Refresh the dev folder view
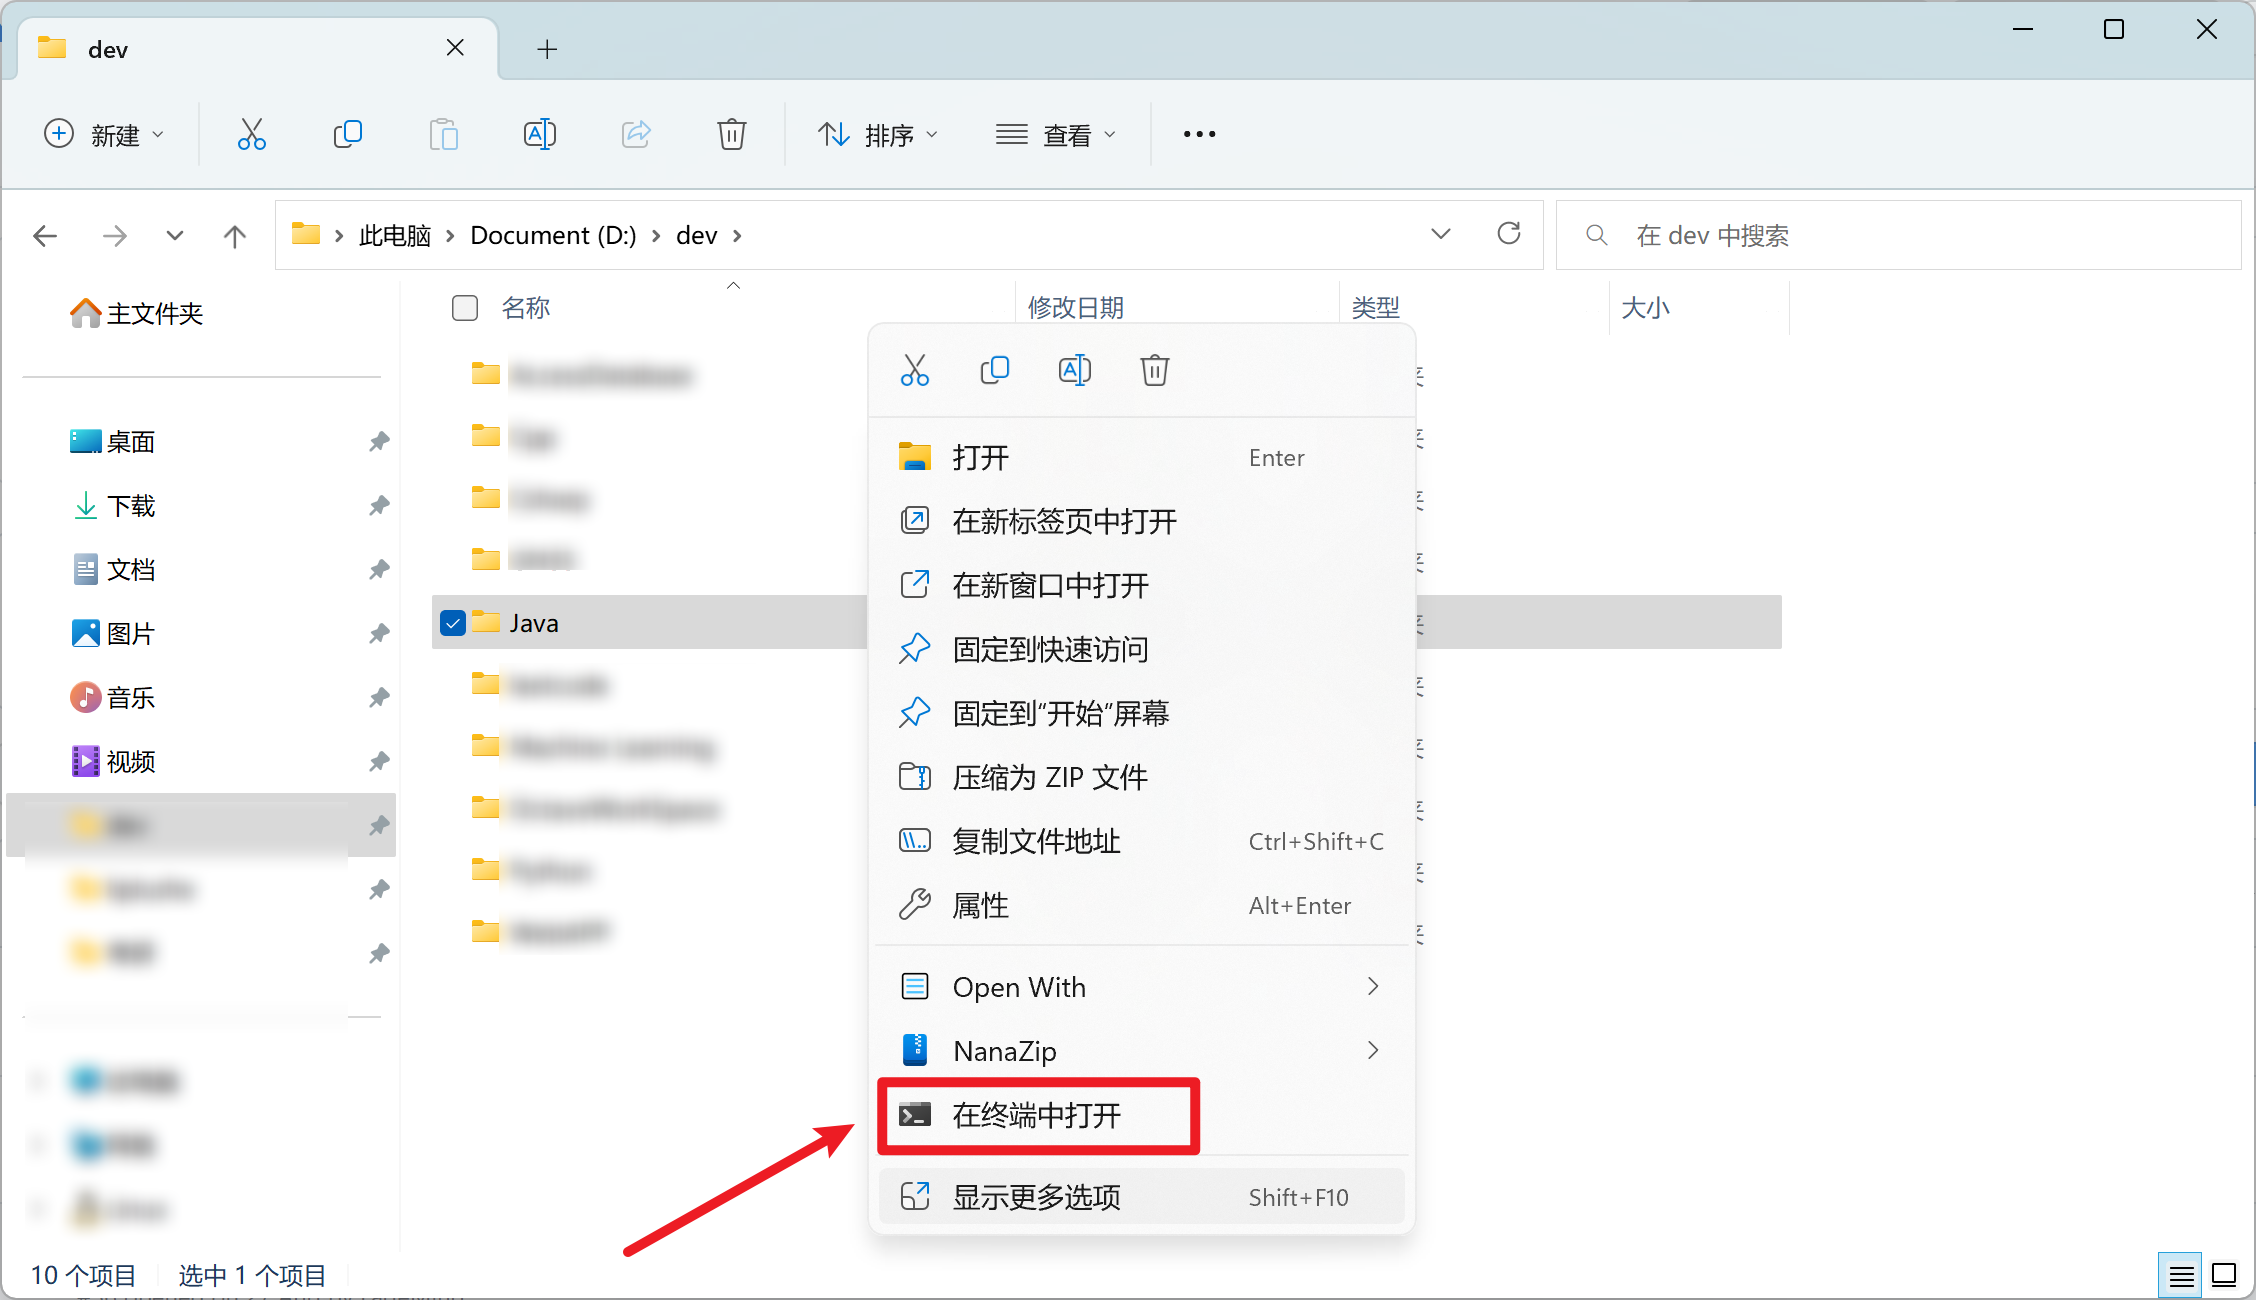Screen dimensions: 2256x1300 pos(1509,234)
